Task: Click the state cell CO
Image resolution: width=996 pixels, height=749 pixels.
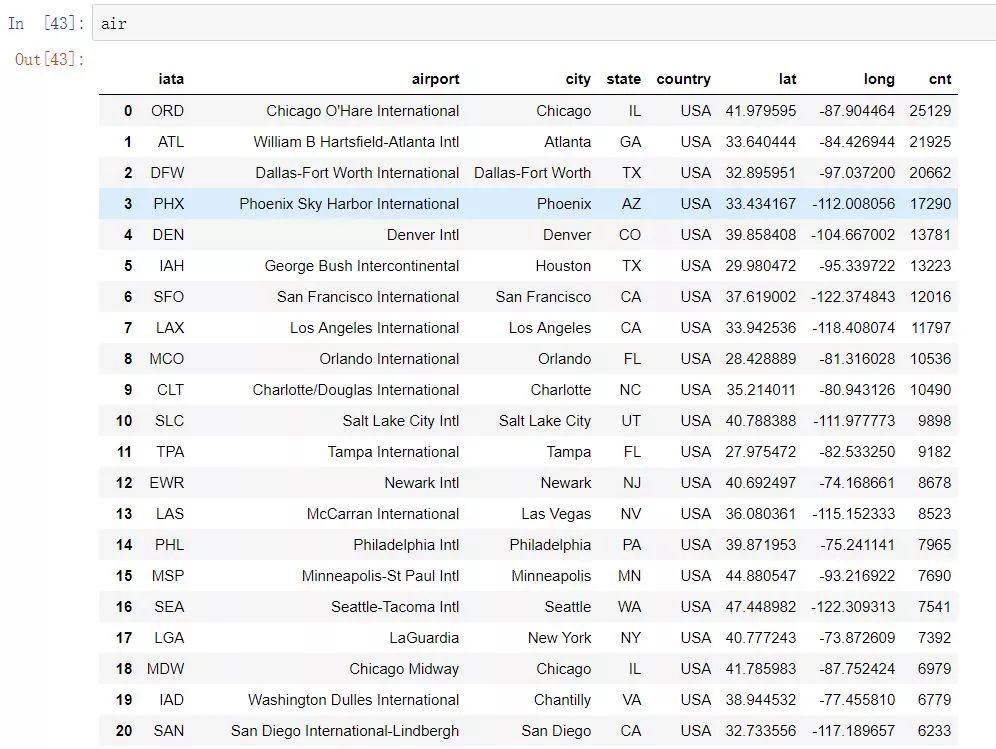Action: [629, 235]
